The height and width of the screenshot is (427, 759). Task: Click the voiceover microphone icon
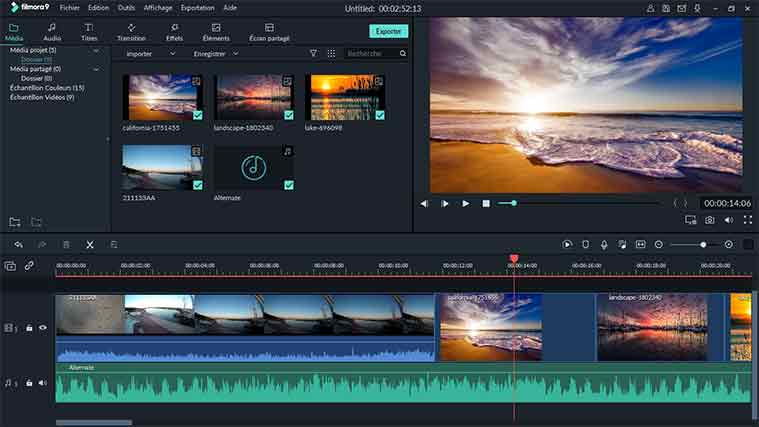point(603,244)
